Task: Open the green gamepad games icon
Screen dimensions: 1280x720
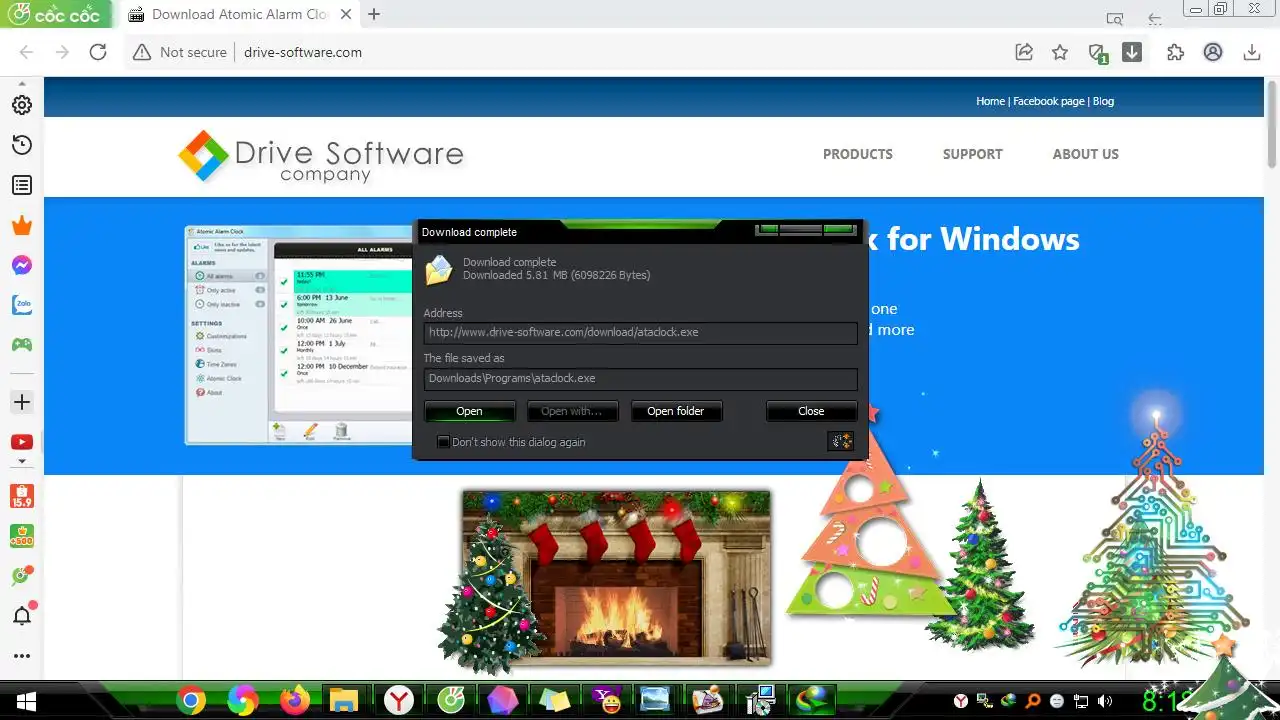Action: [21, 345]
